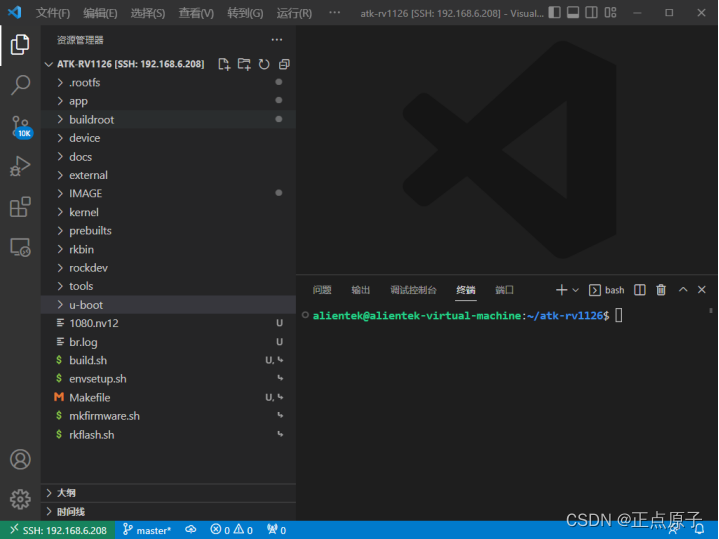Image resolution: width=719 pixels, height=539 pixels.
Task: Click the master* git branch in status bar
Action: coord(147,530)
